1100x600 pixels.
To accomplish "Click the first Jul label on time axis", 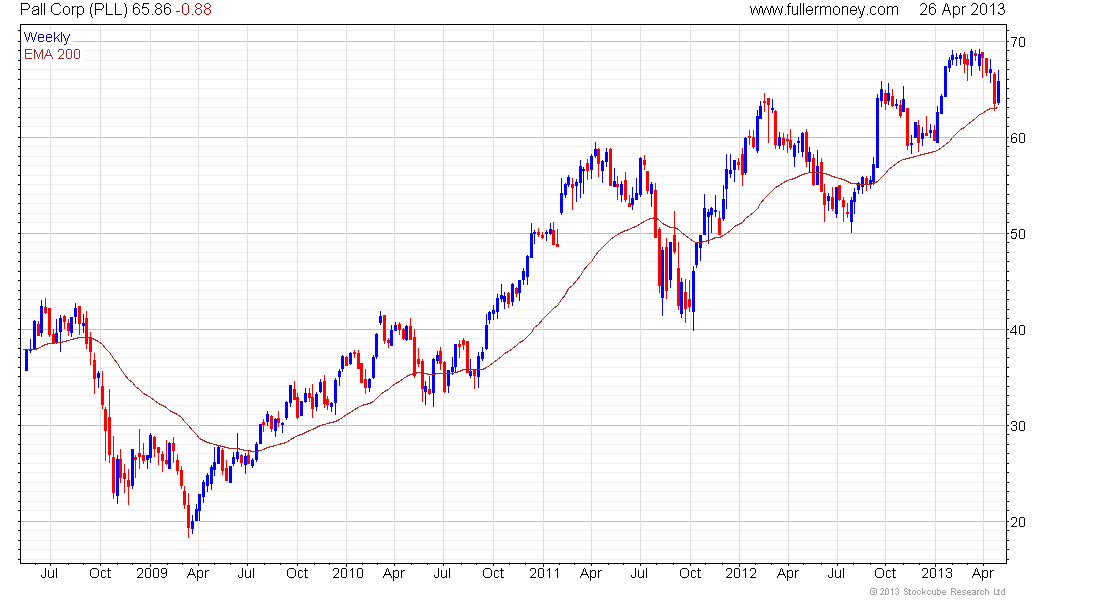I will [49, 573].
